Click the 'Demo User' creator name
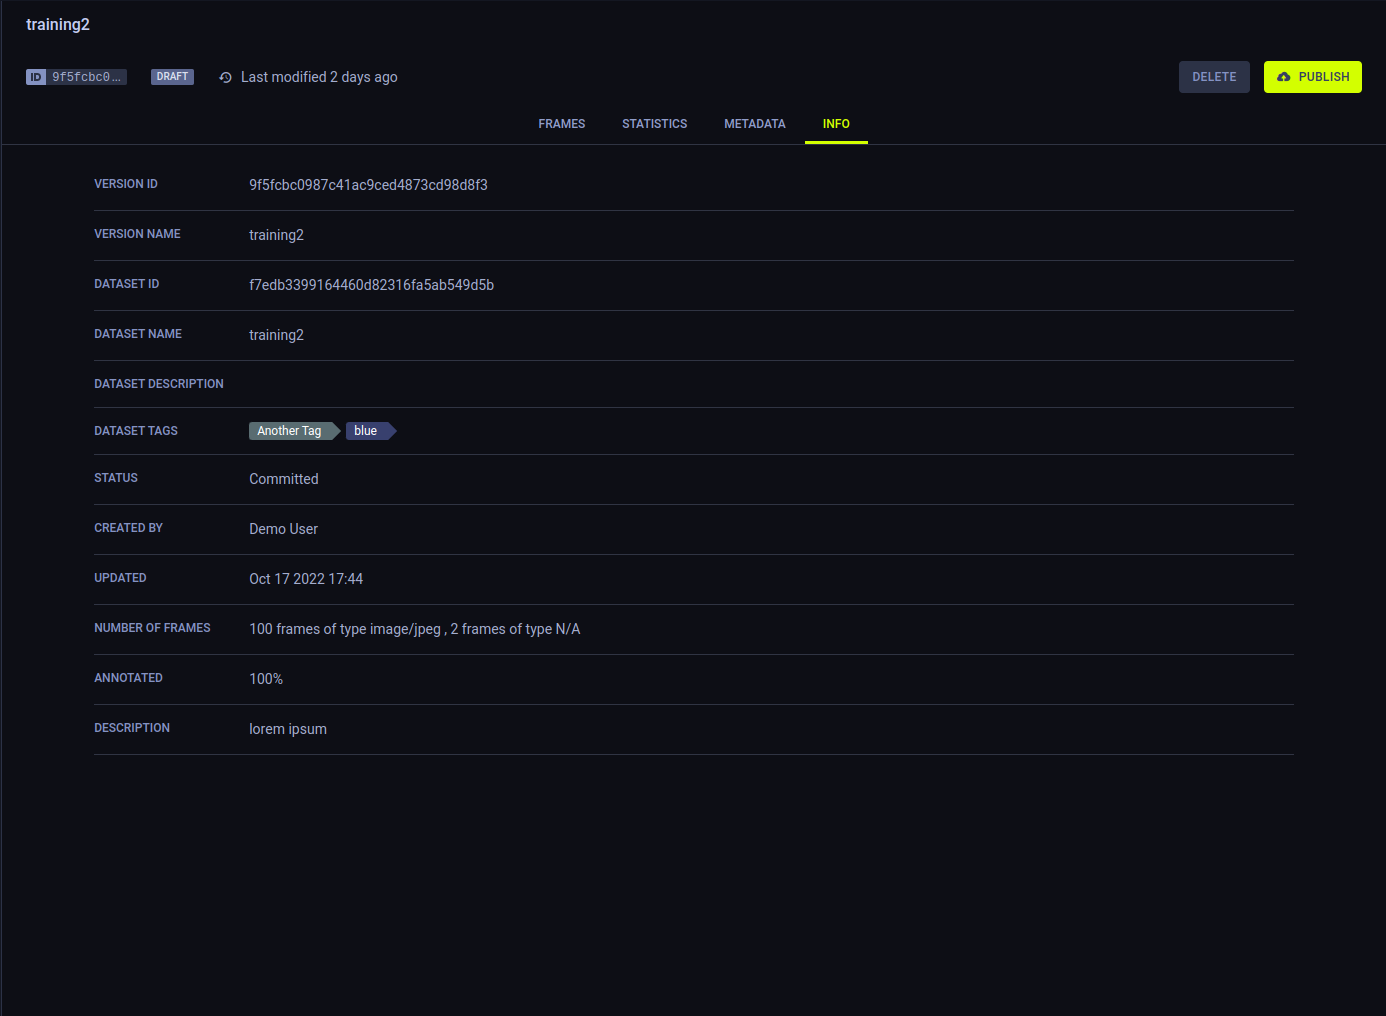This screenshot has width=1386, height=1016. [283, 529]
